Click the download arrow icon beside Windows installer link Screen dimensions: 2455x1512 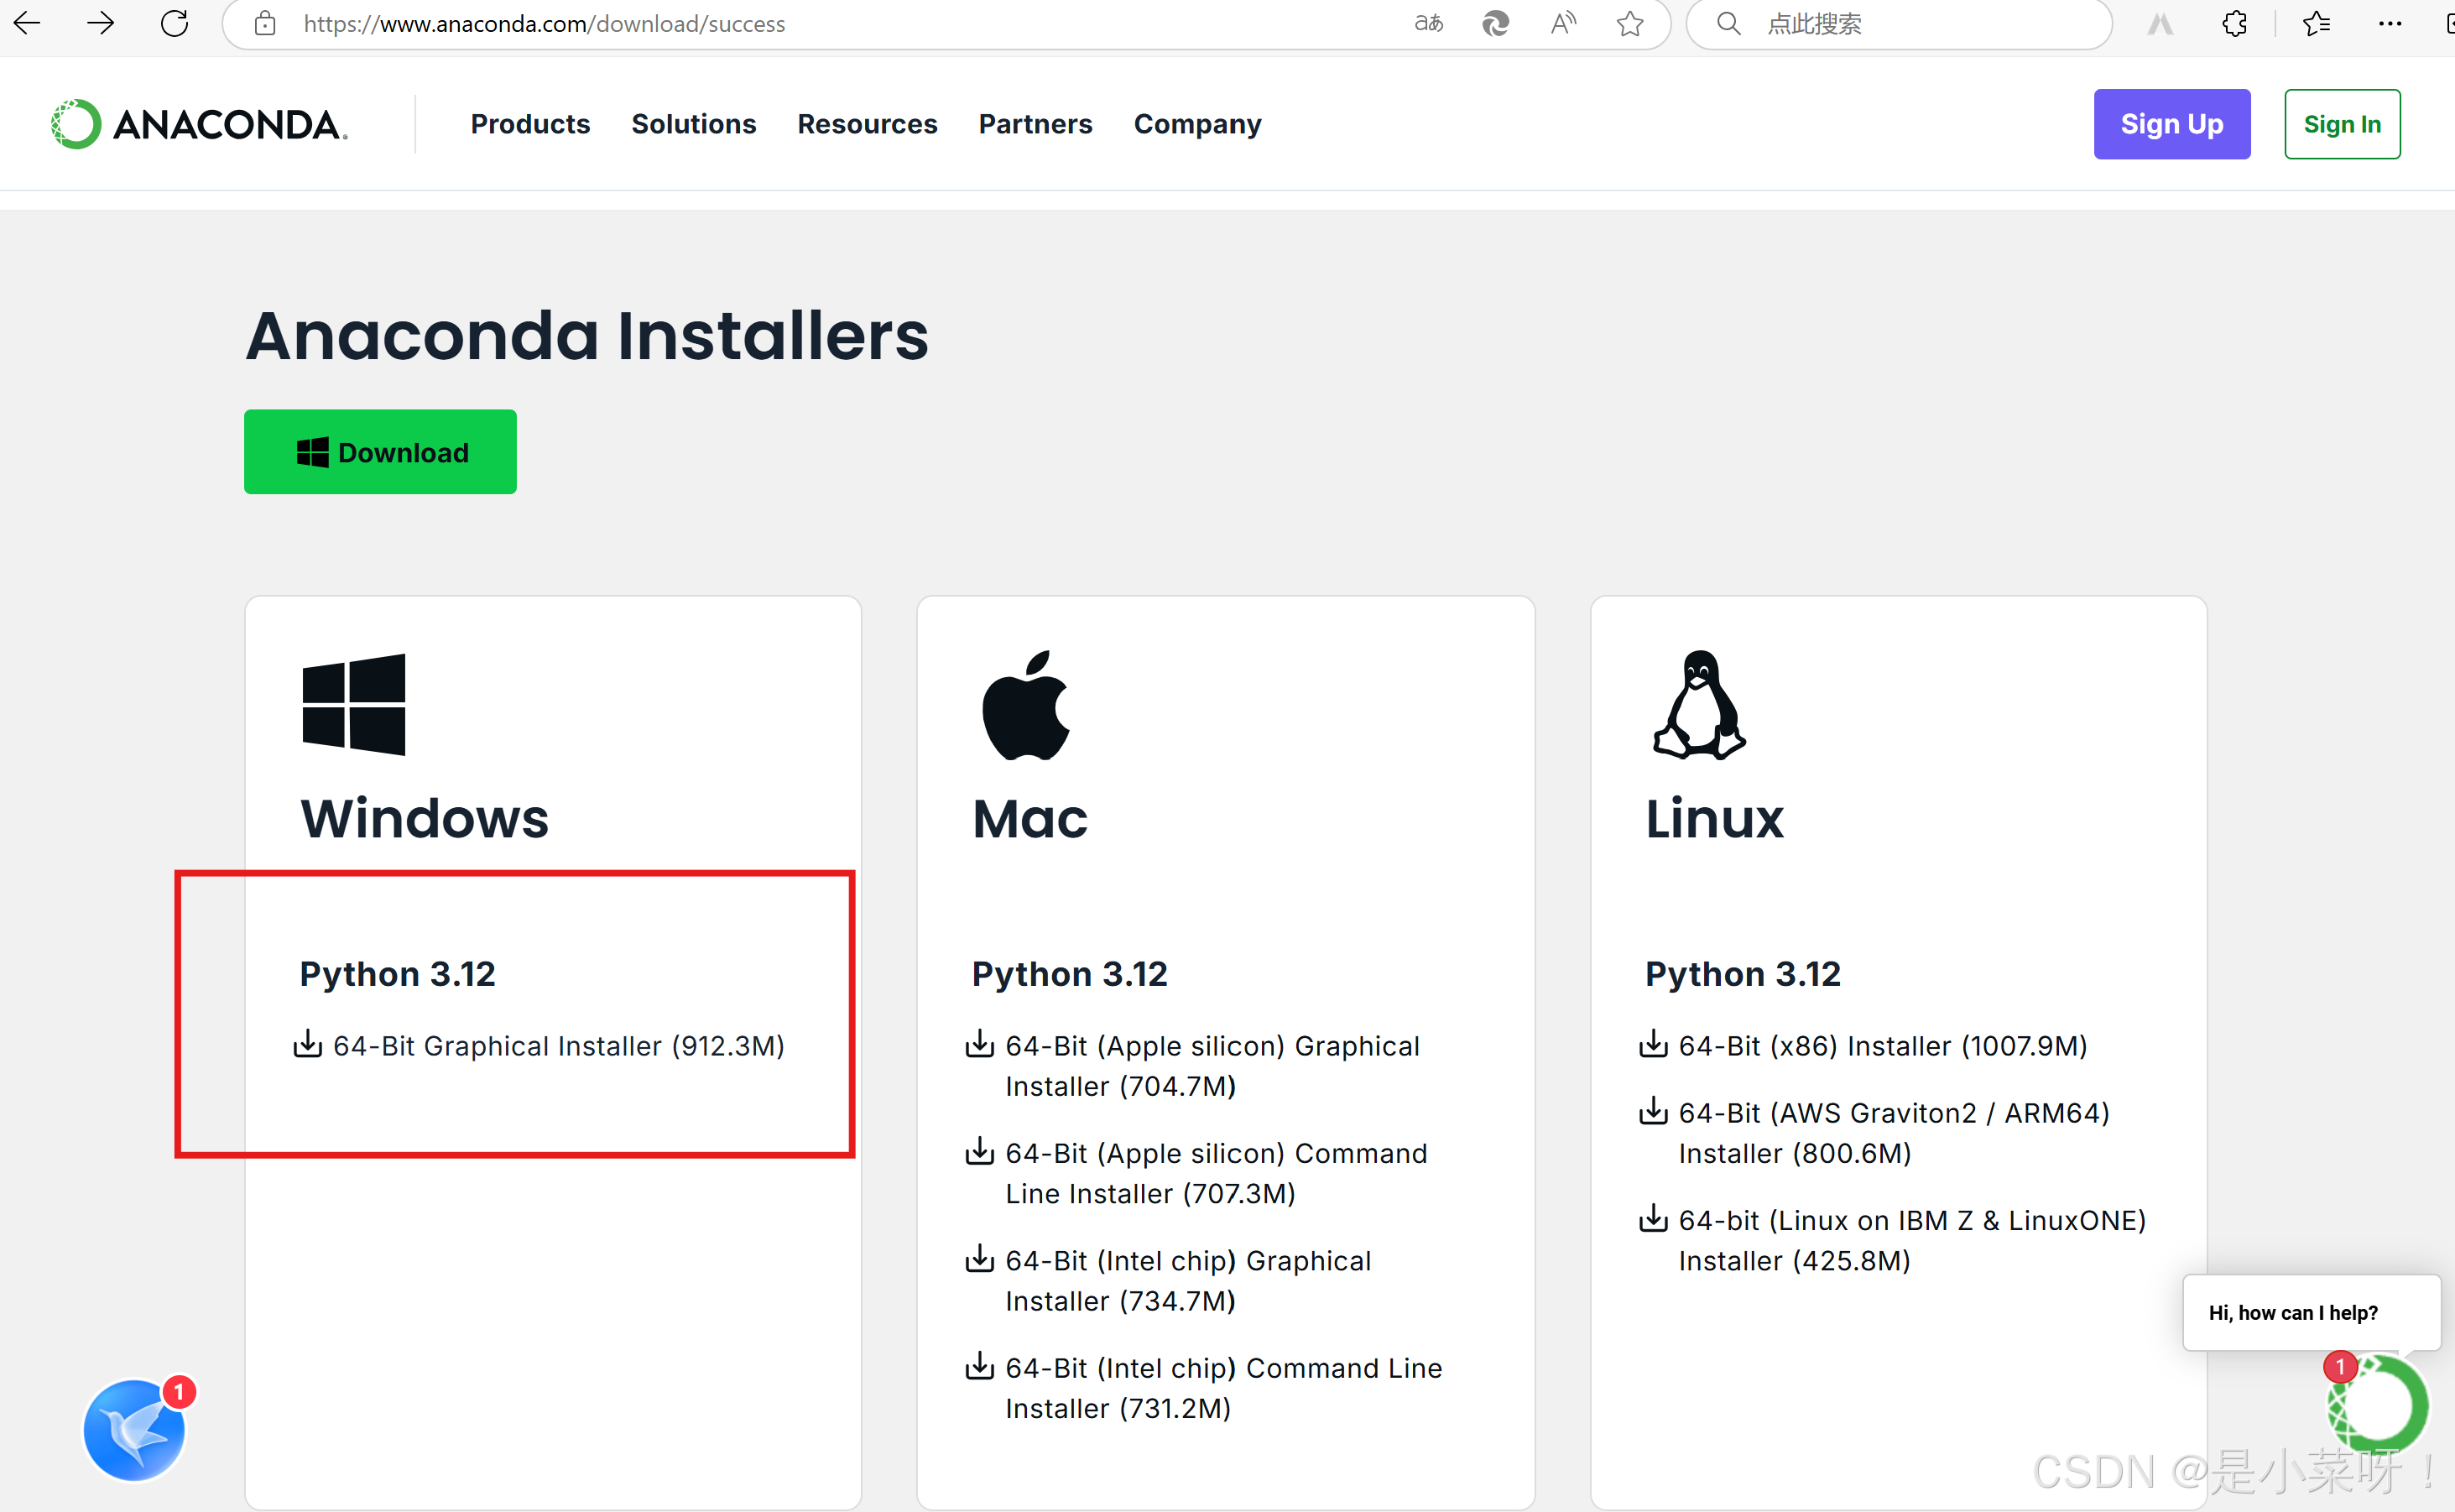pyautogui.click(x=307, y=1044)
